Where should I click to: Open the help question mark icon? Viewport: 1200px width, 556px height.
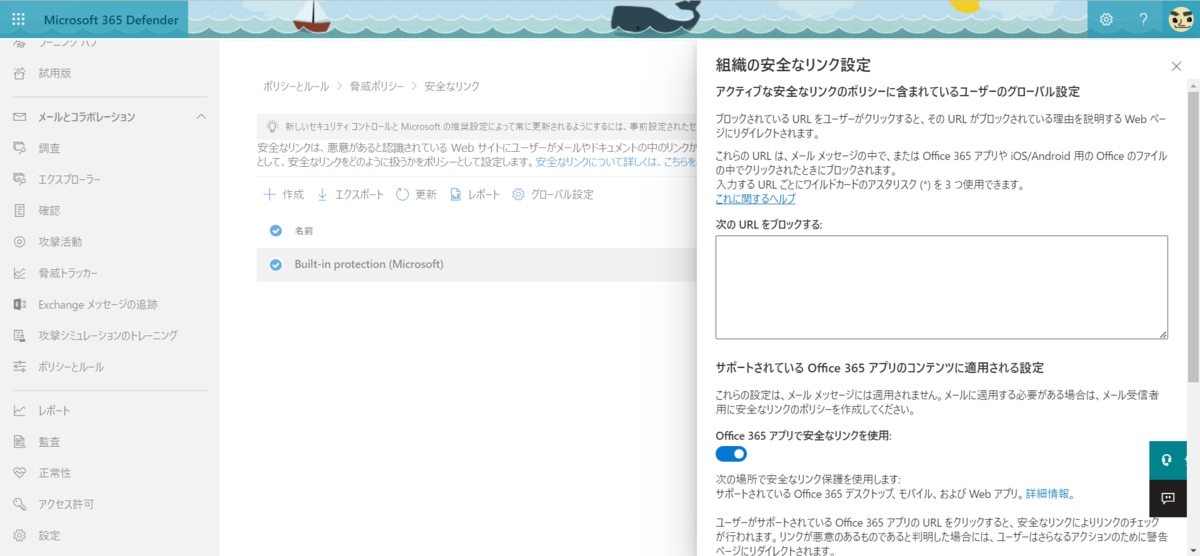click(x=1143, y=19)
